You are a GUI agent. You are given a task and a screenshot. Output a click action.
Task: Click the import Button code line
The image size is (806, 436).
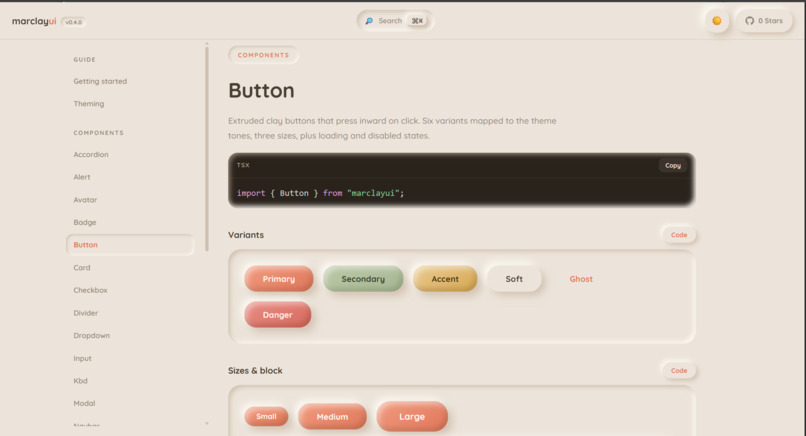320,193
